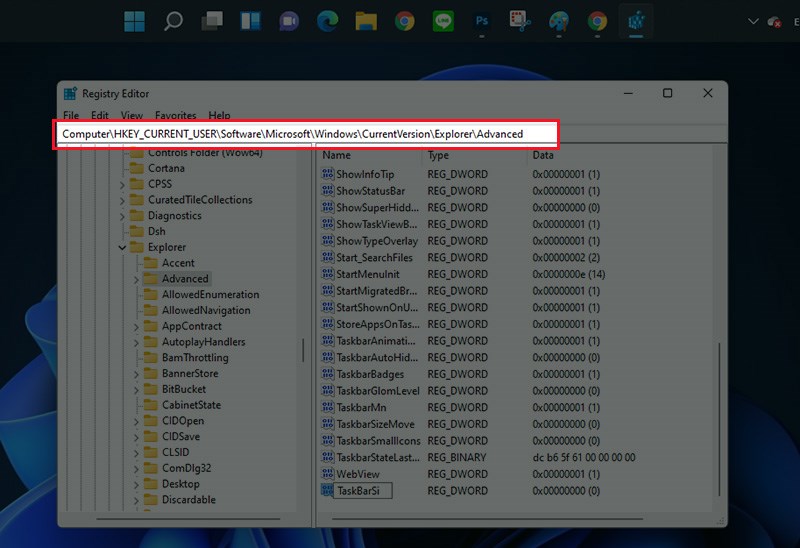Select the StartMenuInit registry value

[367, 274]
